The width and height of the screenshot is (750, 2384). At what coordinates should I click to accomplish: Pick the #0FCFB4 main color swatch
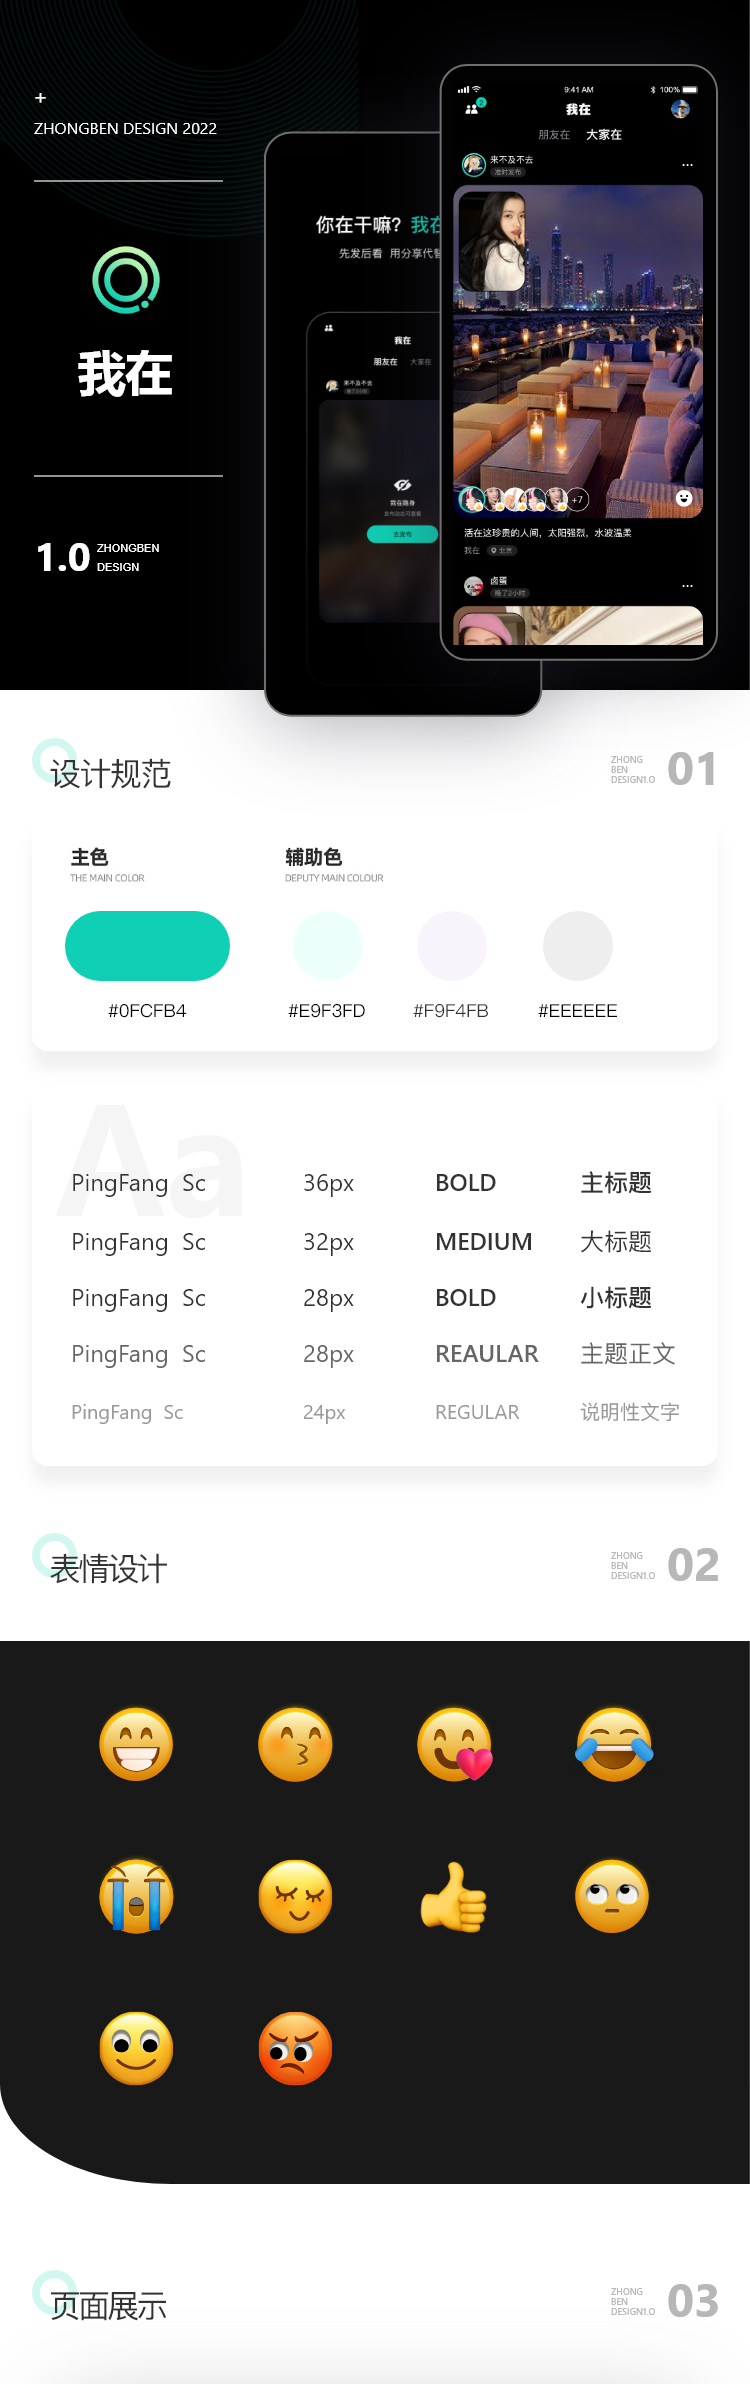147,946
